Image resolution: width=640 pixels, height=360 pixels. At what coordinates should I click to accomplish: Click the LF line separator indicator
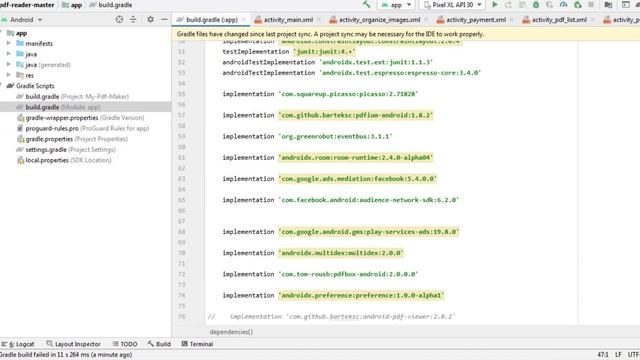pyautogui.click(x=618, y=355)
